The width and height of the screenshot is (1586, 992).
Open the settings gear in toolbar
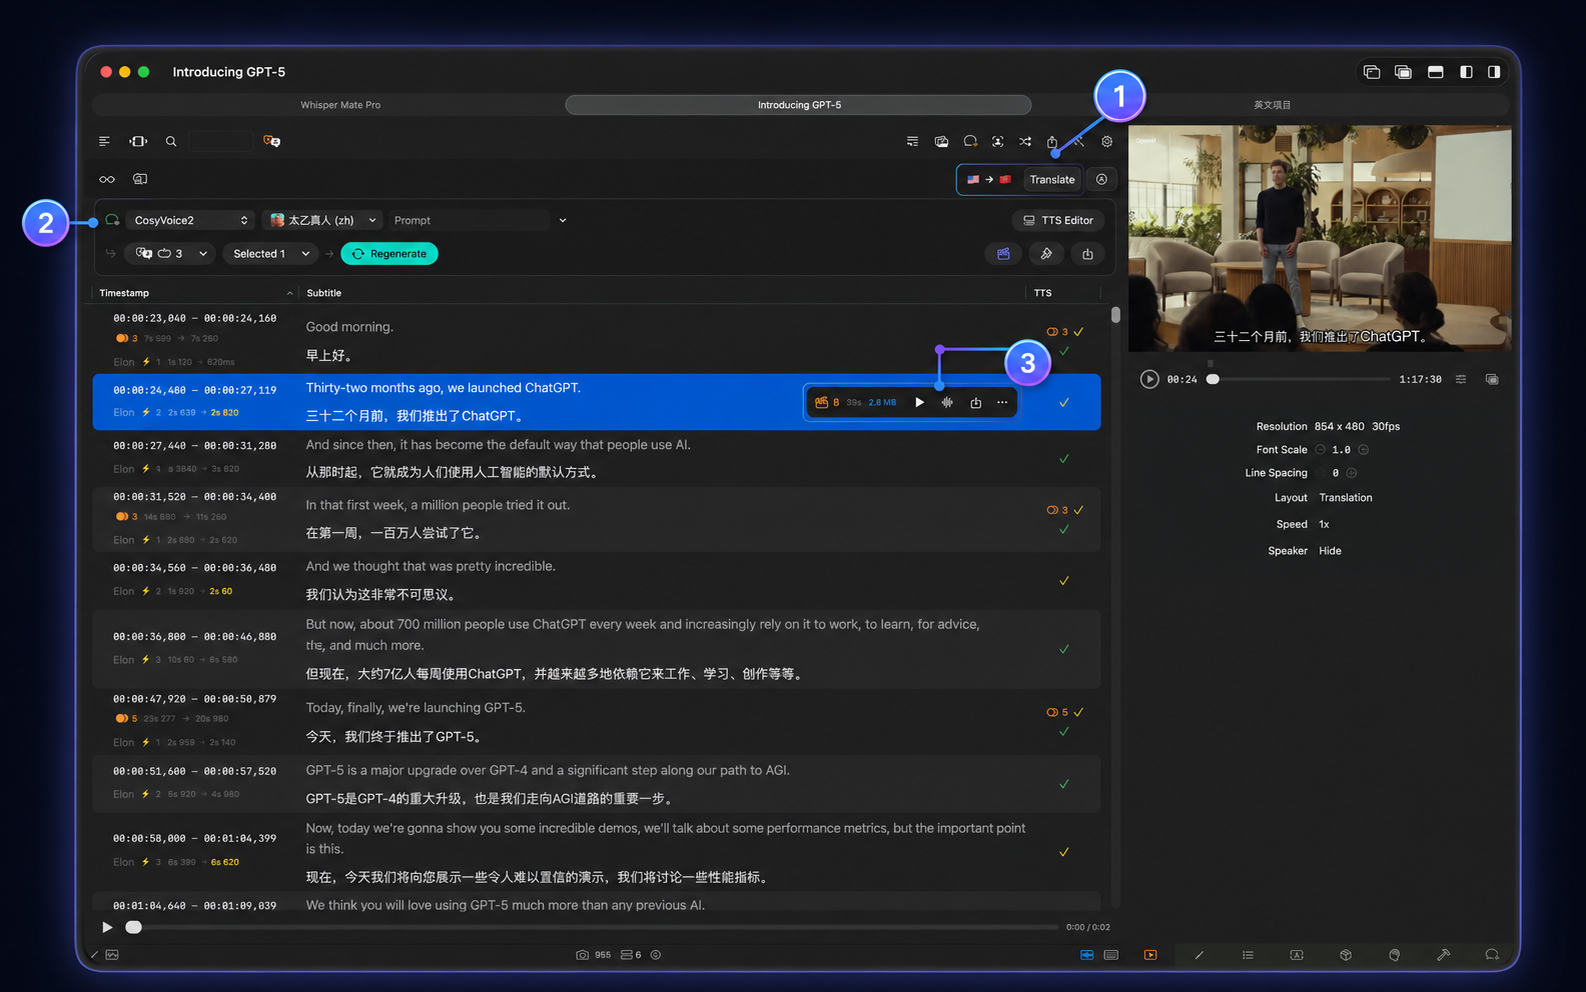[x=1107, y=142]
